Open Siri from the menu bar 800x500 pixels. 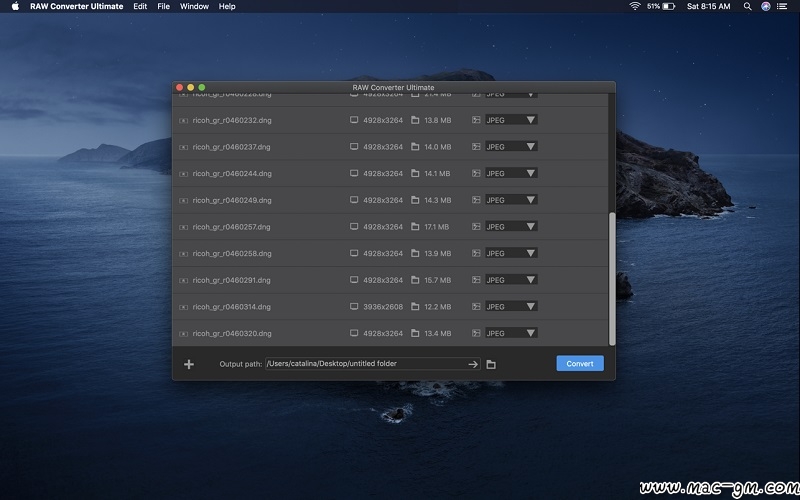pyautogui.click(x=766, y=6)
